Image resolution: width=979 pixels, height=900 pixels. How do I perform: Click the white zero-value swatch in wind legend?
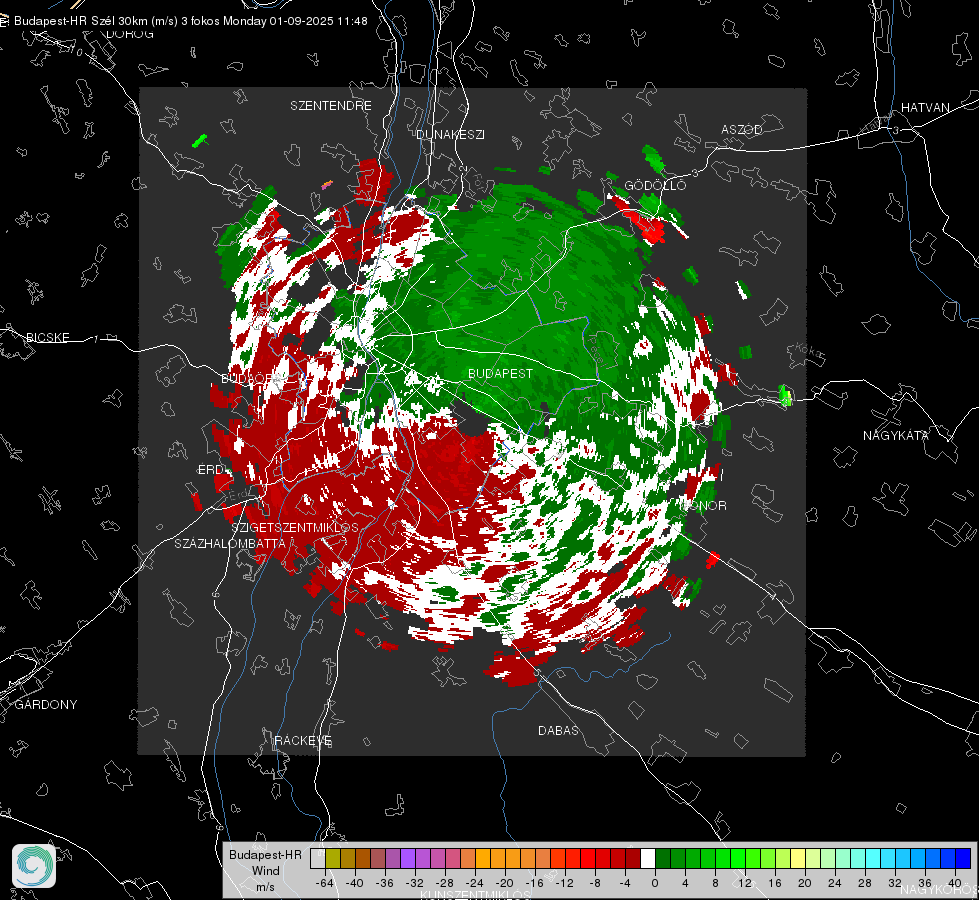point(648,858)
